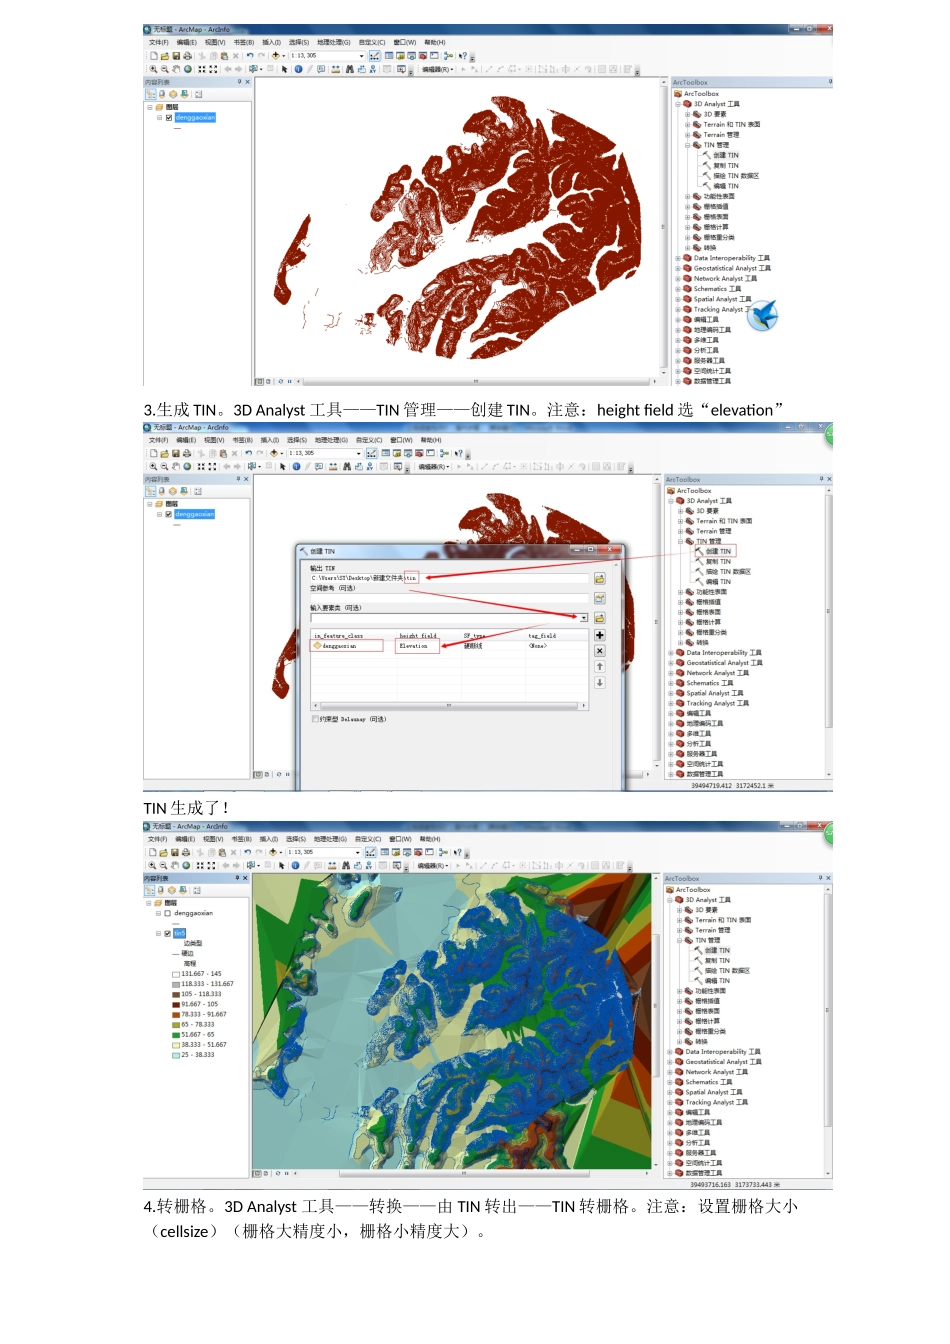Toggle denggaoxian layer checkbox in 创建 TIN screenshot

pyautogui.click(x=169, y=514)
